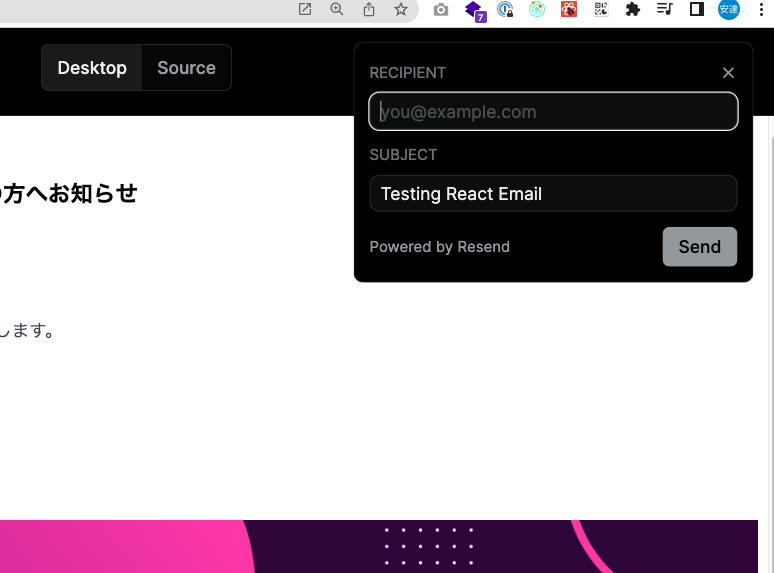Click the Send button
Image resolution: width=774 pixels, height=573 pixels.
click(699, 247)
